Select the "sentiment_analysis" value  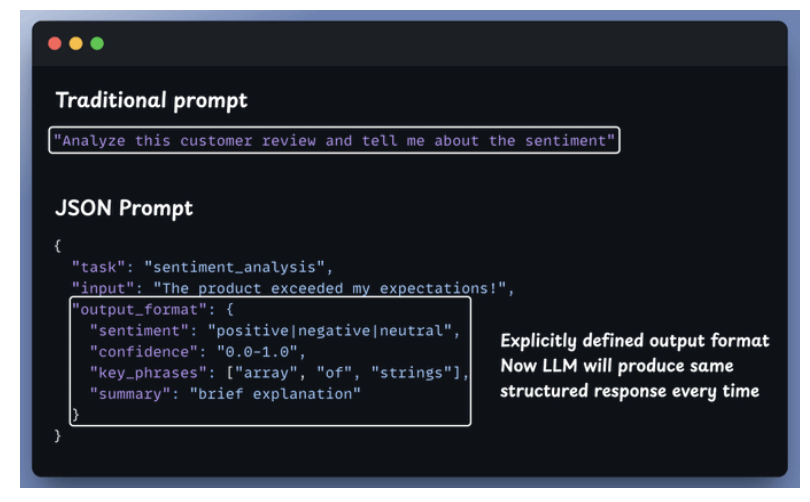235,266
